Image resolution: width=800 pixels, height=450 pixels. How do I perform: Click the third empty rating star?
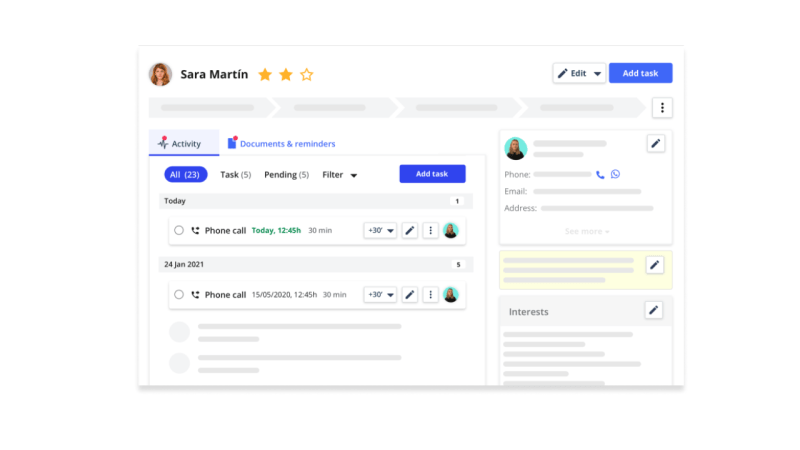click(307, 74)
